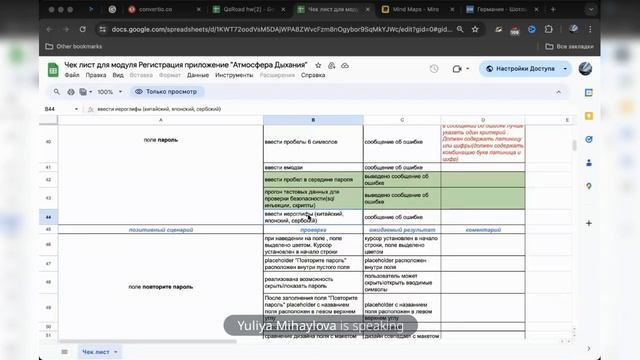
Task: Select cell 'ввести пробел в середине пароля'
Action: pos(313,180)
